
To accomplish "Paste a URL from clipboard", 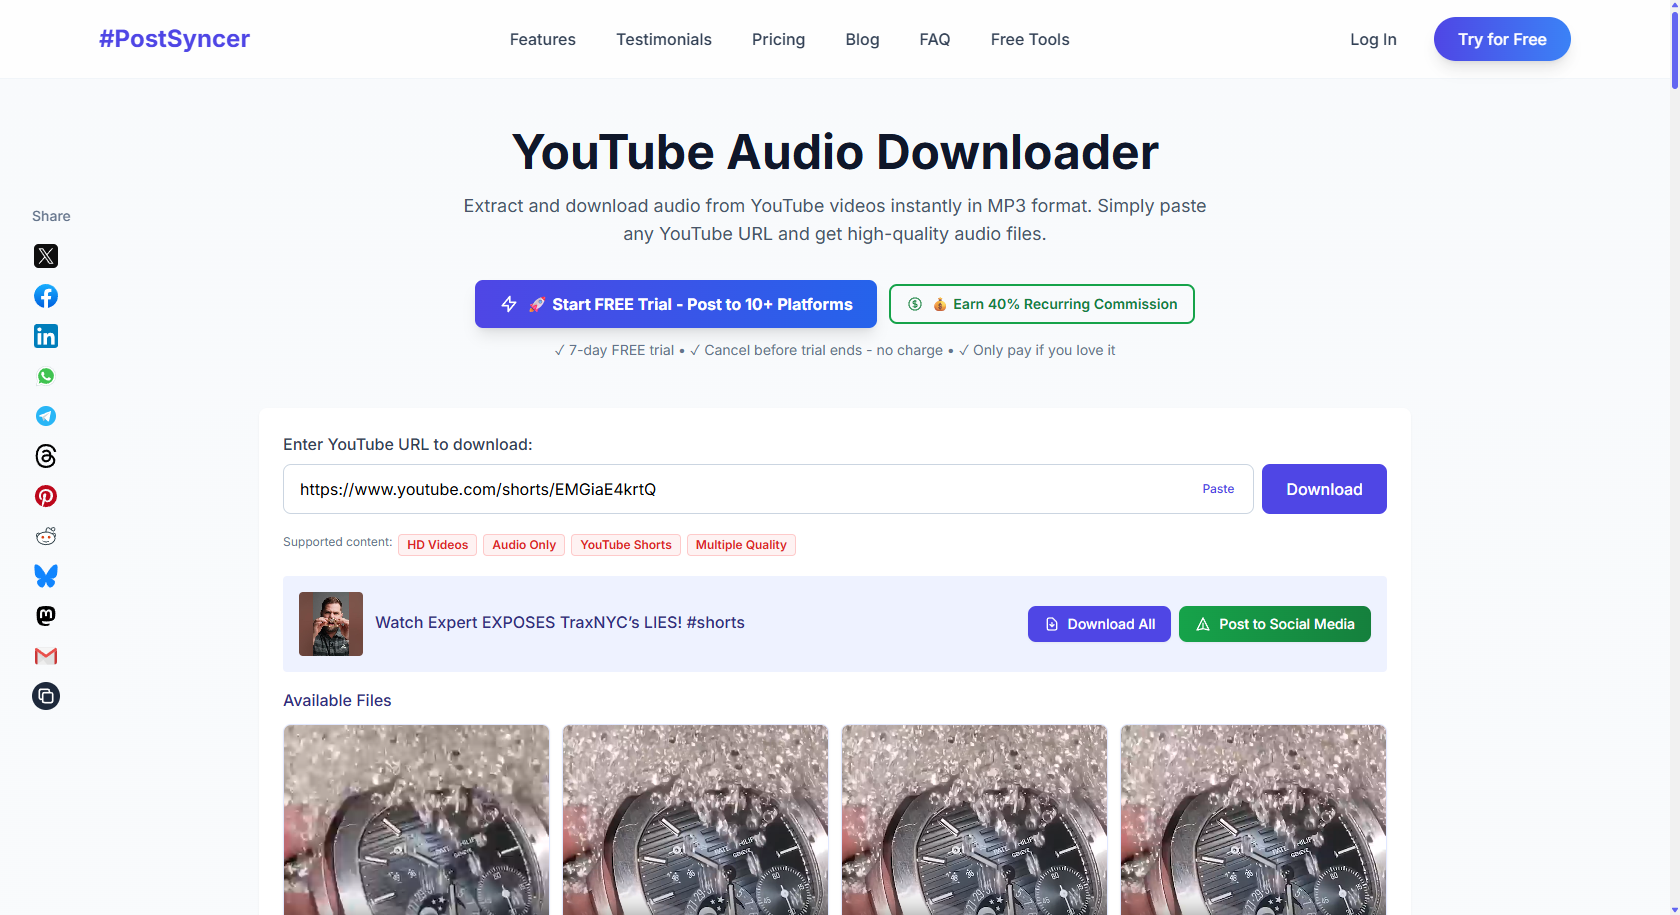I will point(1218,489).
